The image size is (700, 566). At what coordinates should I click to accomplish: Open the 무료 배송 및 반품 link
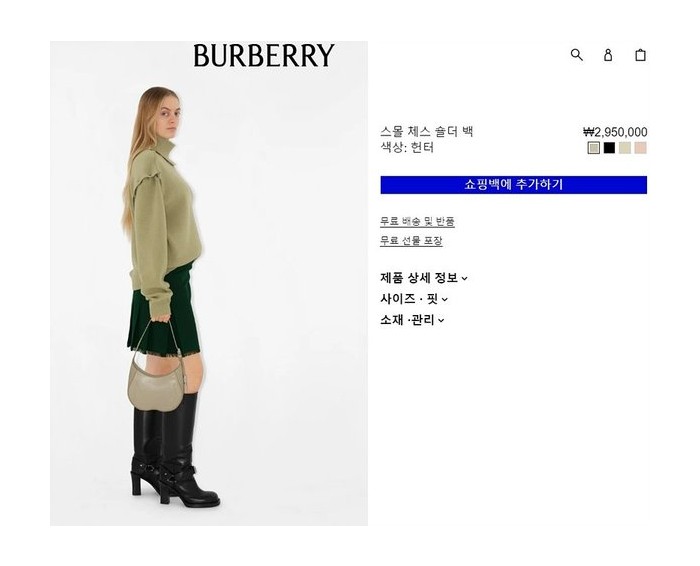[x=417, y=221]
